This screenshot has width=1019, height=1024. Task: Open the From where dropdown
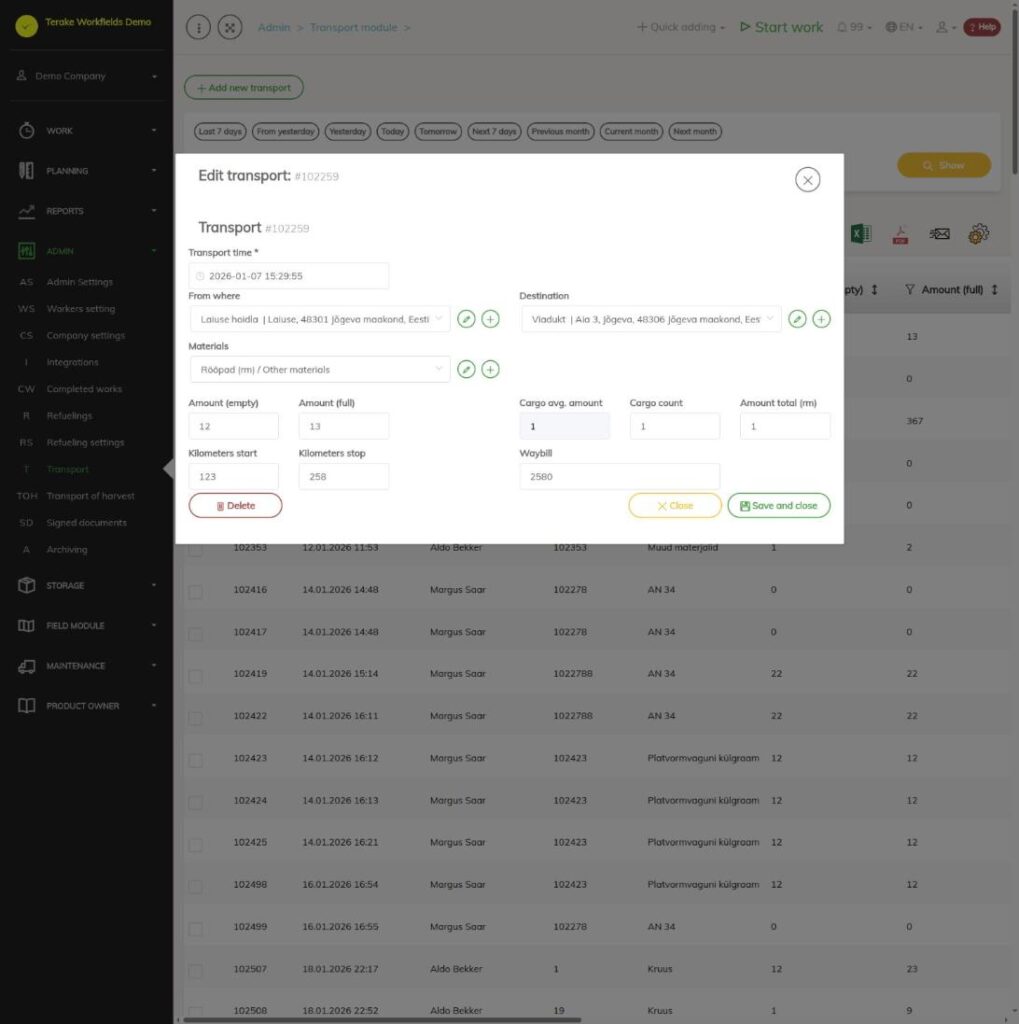pyautogui.click(x=320, y=319)
